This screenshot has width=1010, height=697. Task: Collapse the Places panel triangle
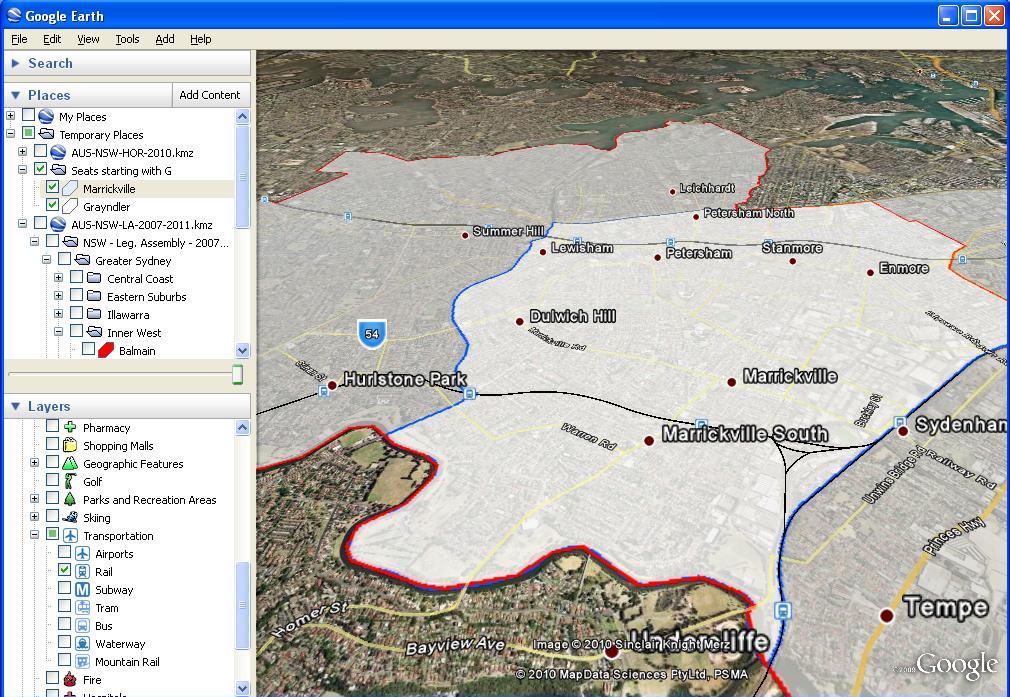click(15, 95)
